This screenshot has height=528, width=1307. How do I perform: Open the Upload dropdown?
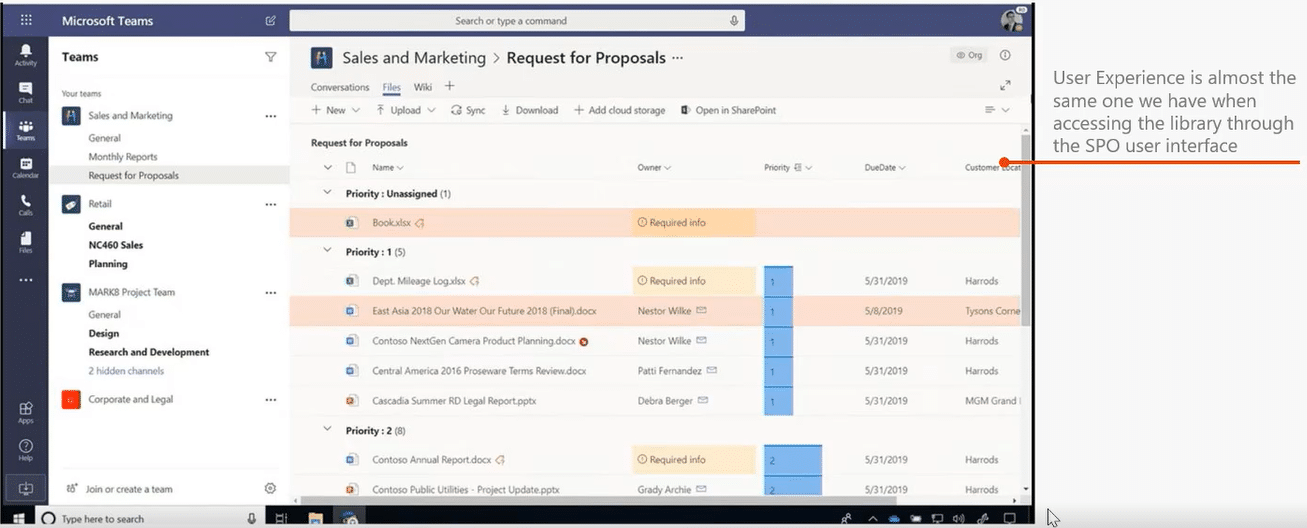click(x=406, y=110)
